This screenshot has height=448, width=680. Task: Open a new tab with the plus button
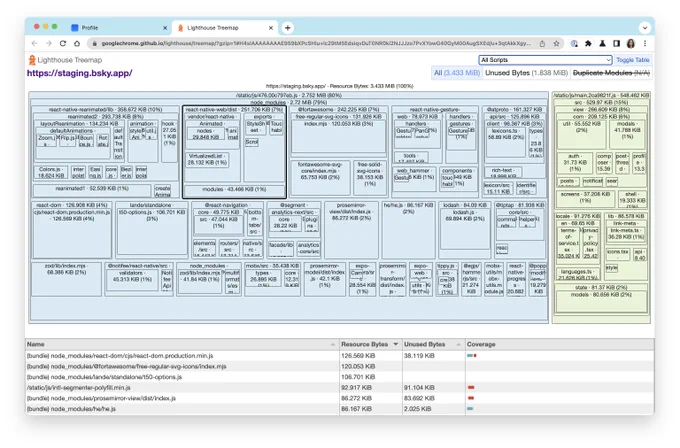[288, 28]
